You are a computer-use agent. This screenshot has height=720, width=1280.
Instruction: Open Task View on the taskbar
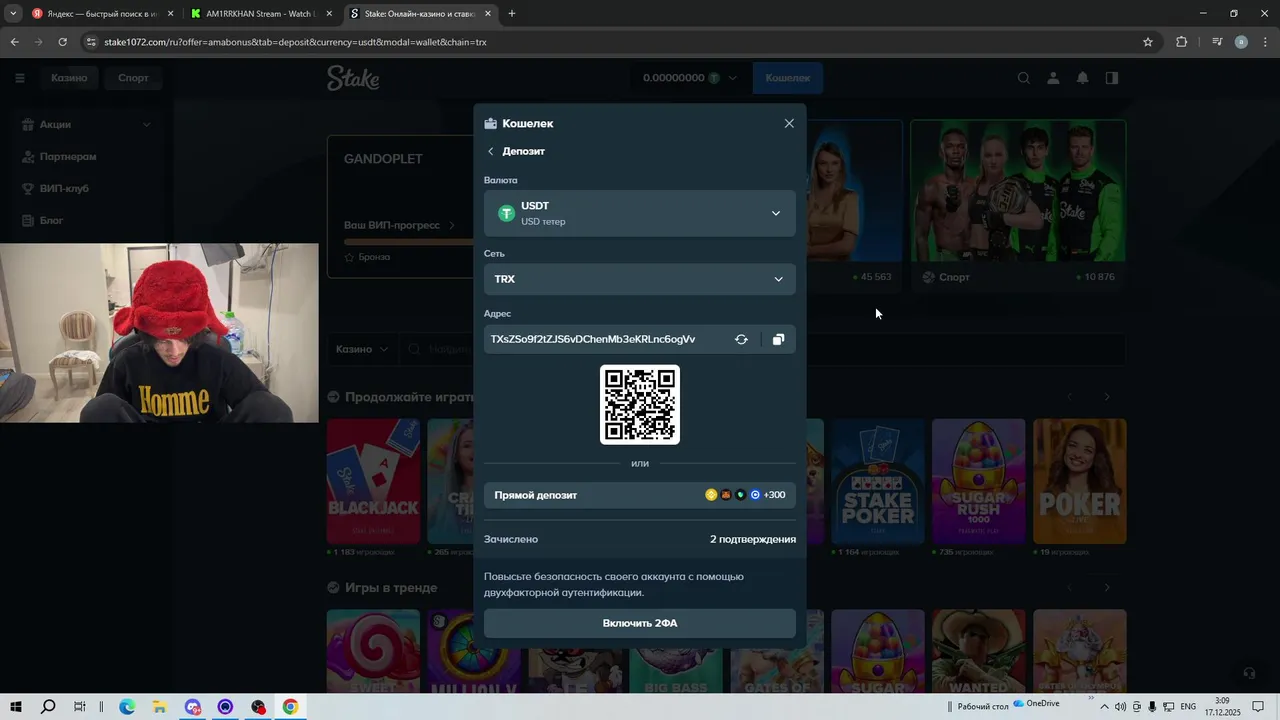click(80, 707)
